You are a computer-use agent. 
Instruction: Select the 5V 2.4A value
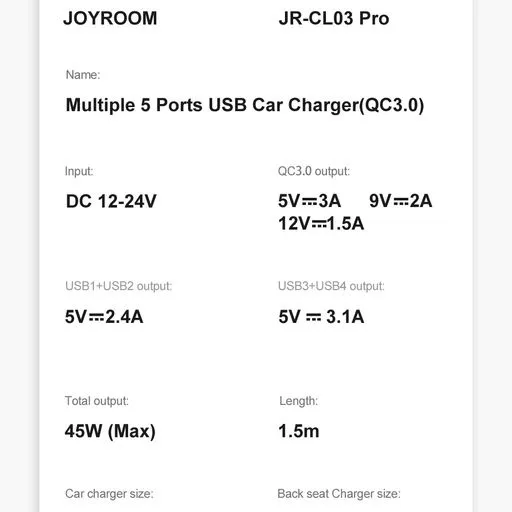[x=104, y=317]
